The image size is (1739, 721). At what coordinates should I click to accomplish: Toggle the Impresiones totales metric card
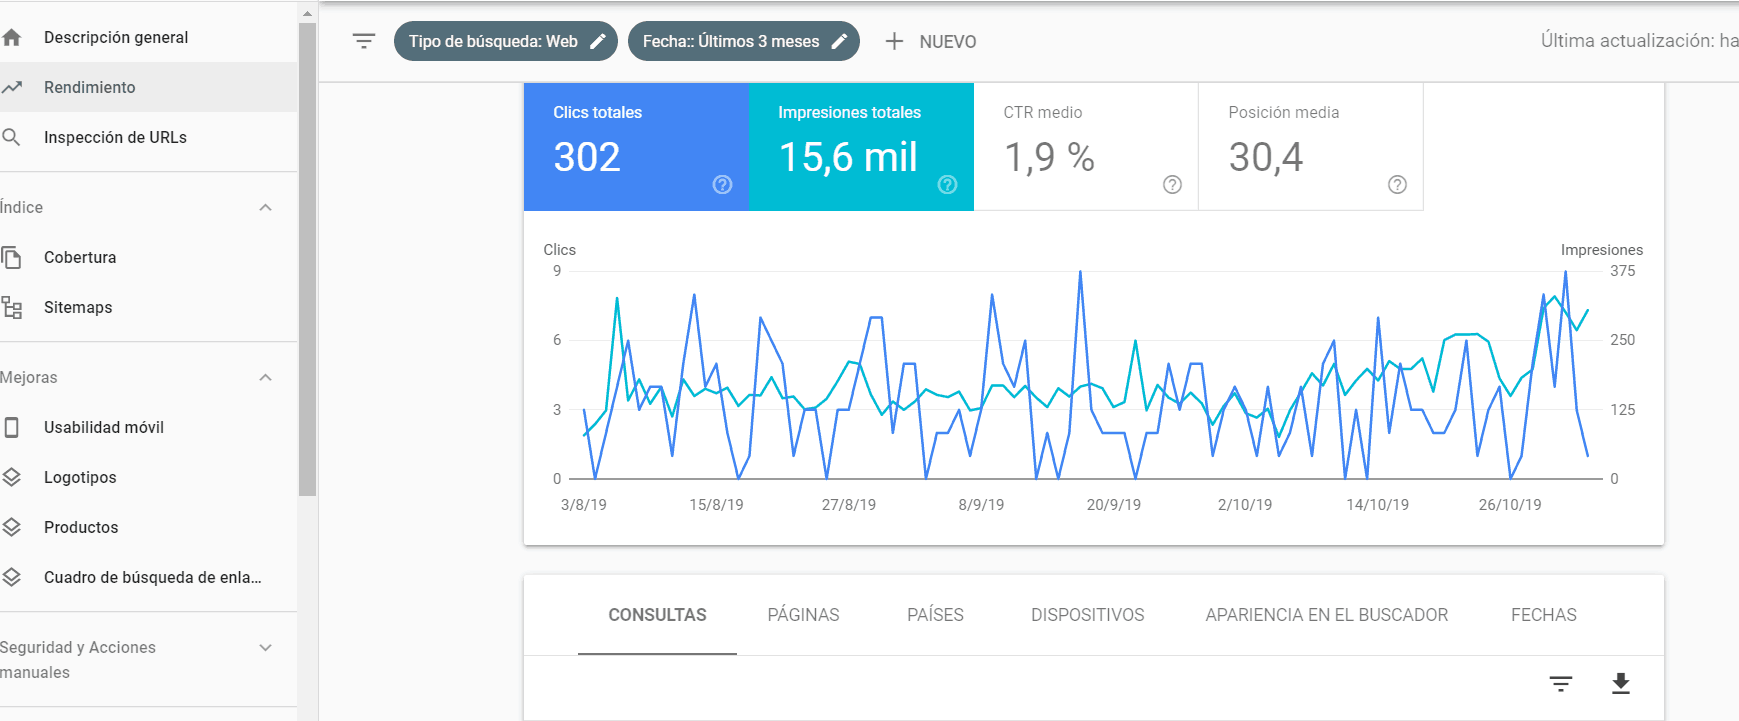click(x=861, y=147)
